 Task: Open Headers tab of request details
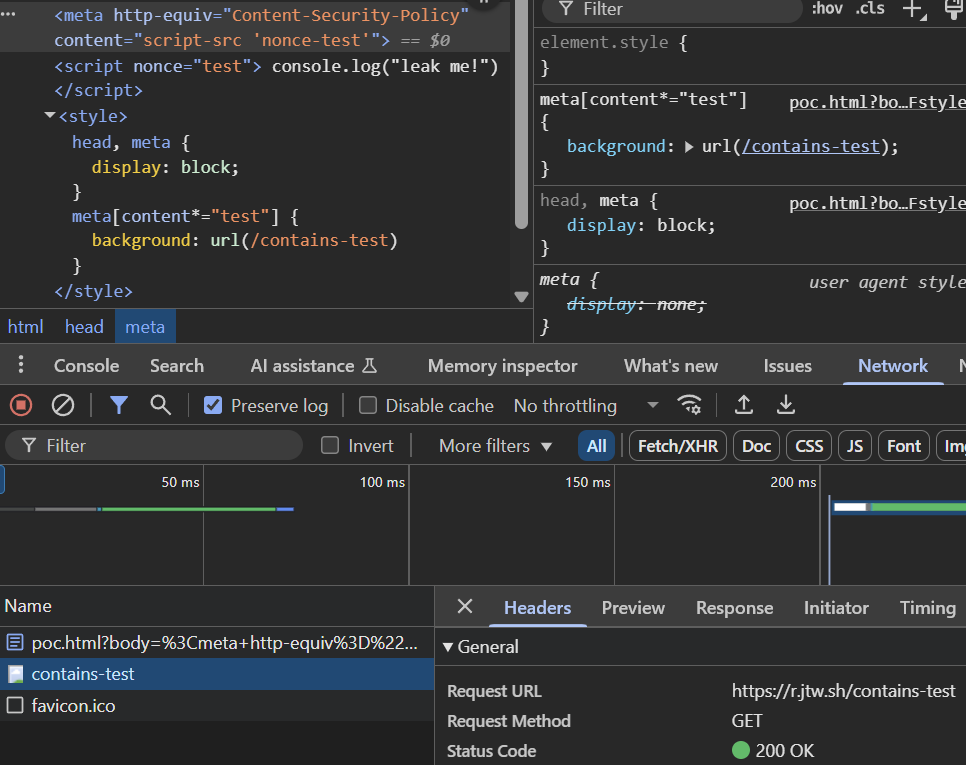(x=537, y=608)
